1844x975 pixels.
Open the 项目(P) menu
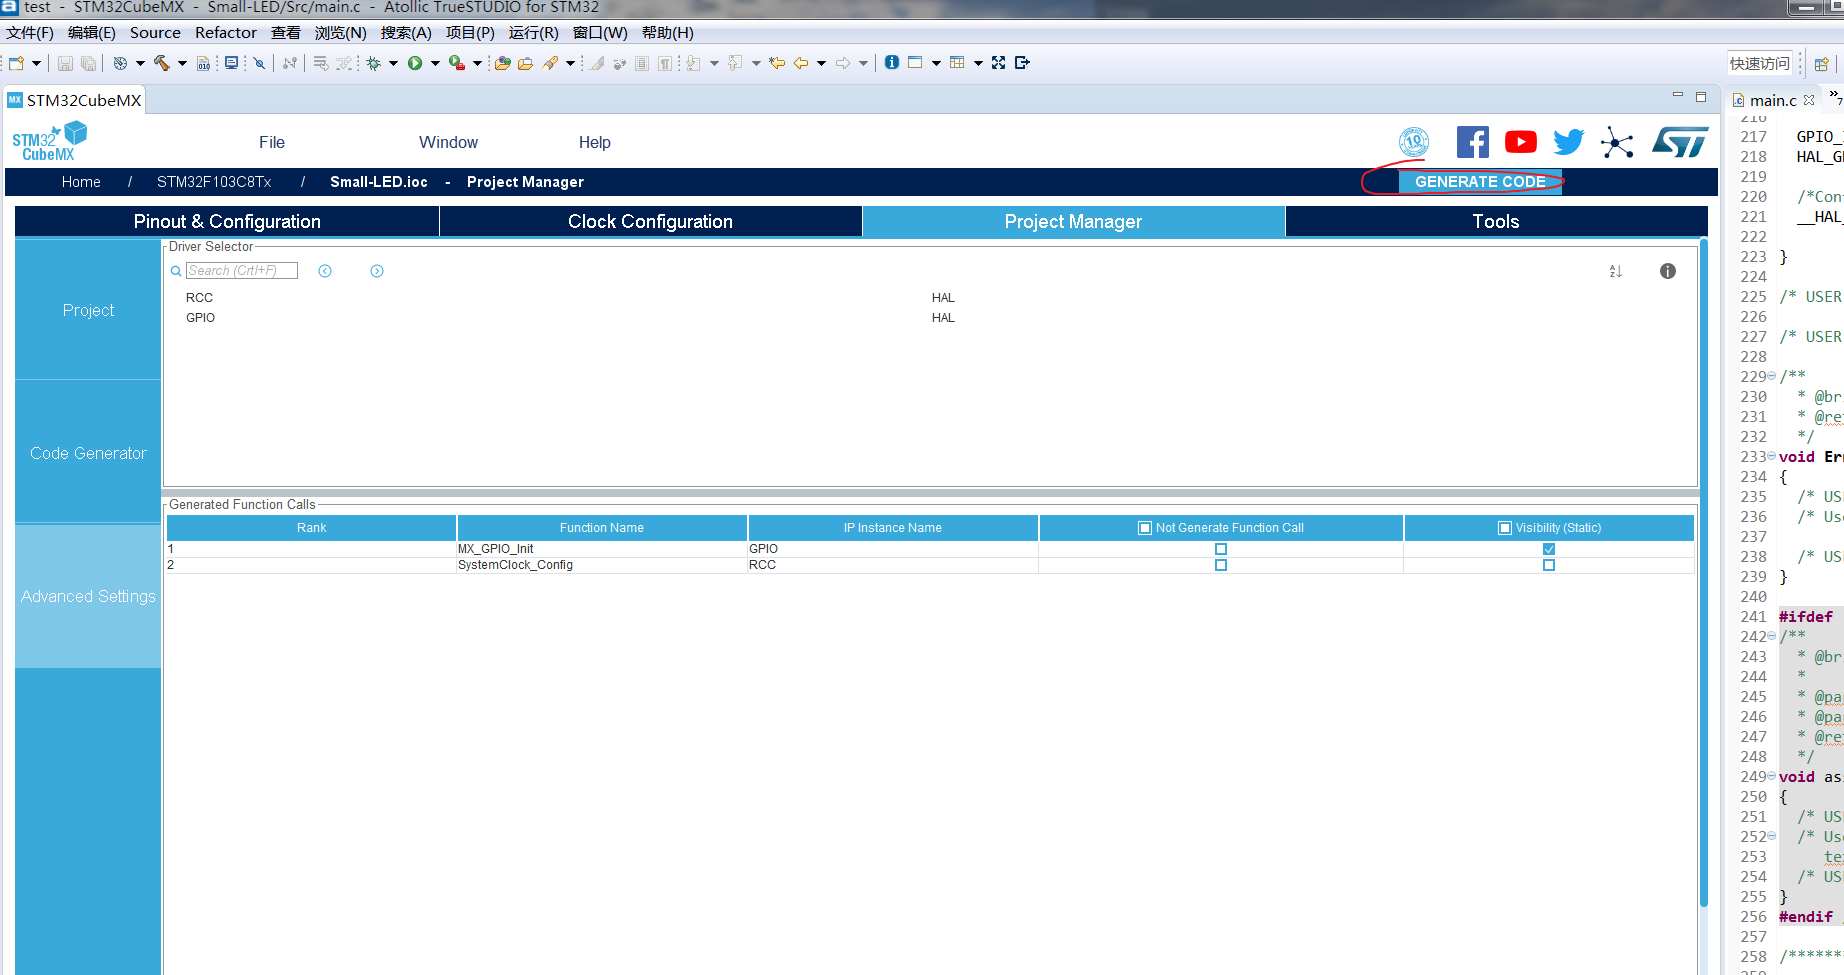tap(470, 33)
